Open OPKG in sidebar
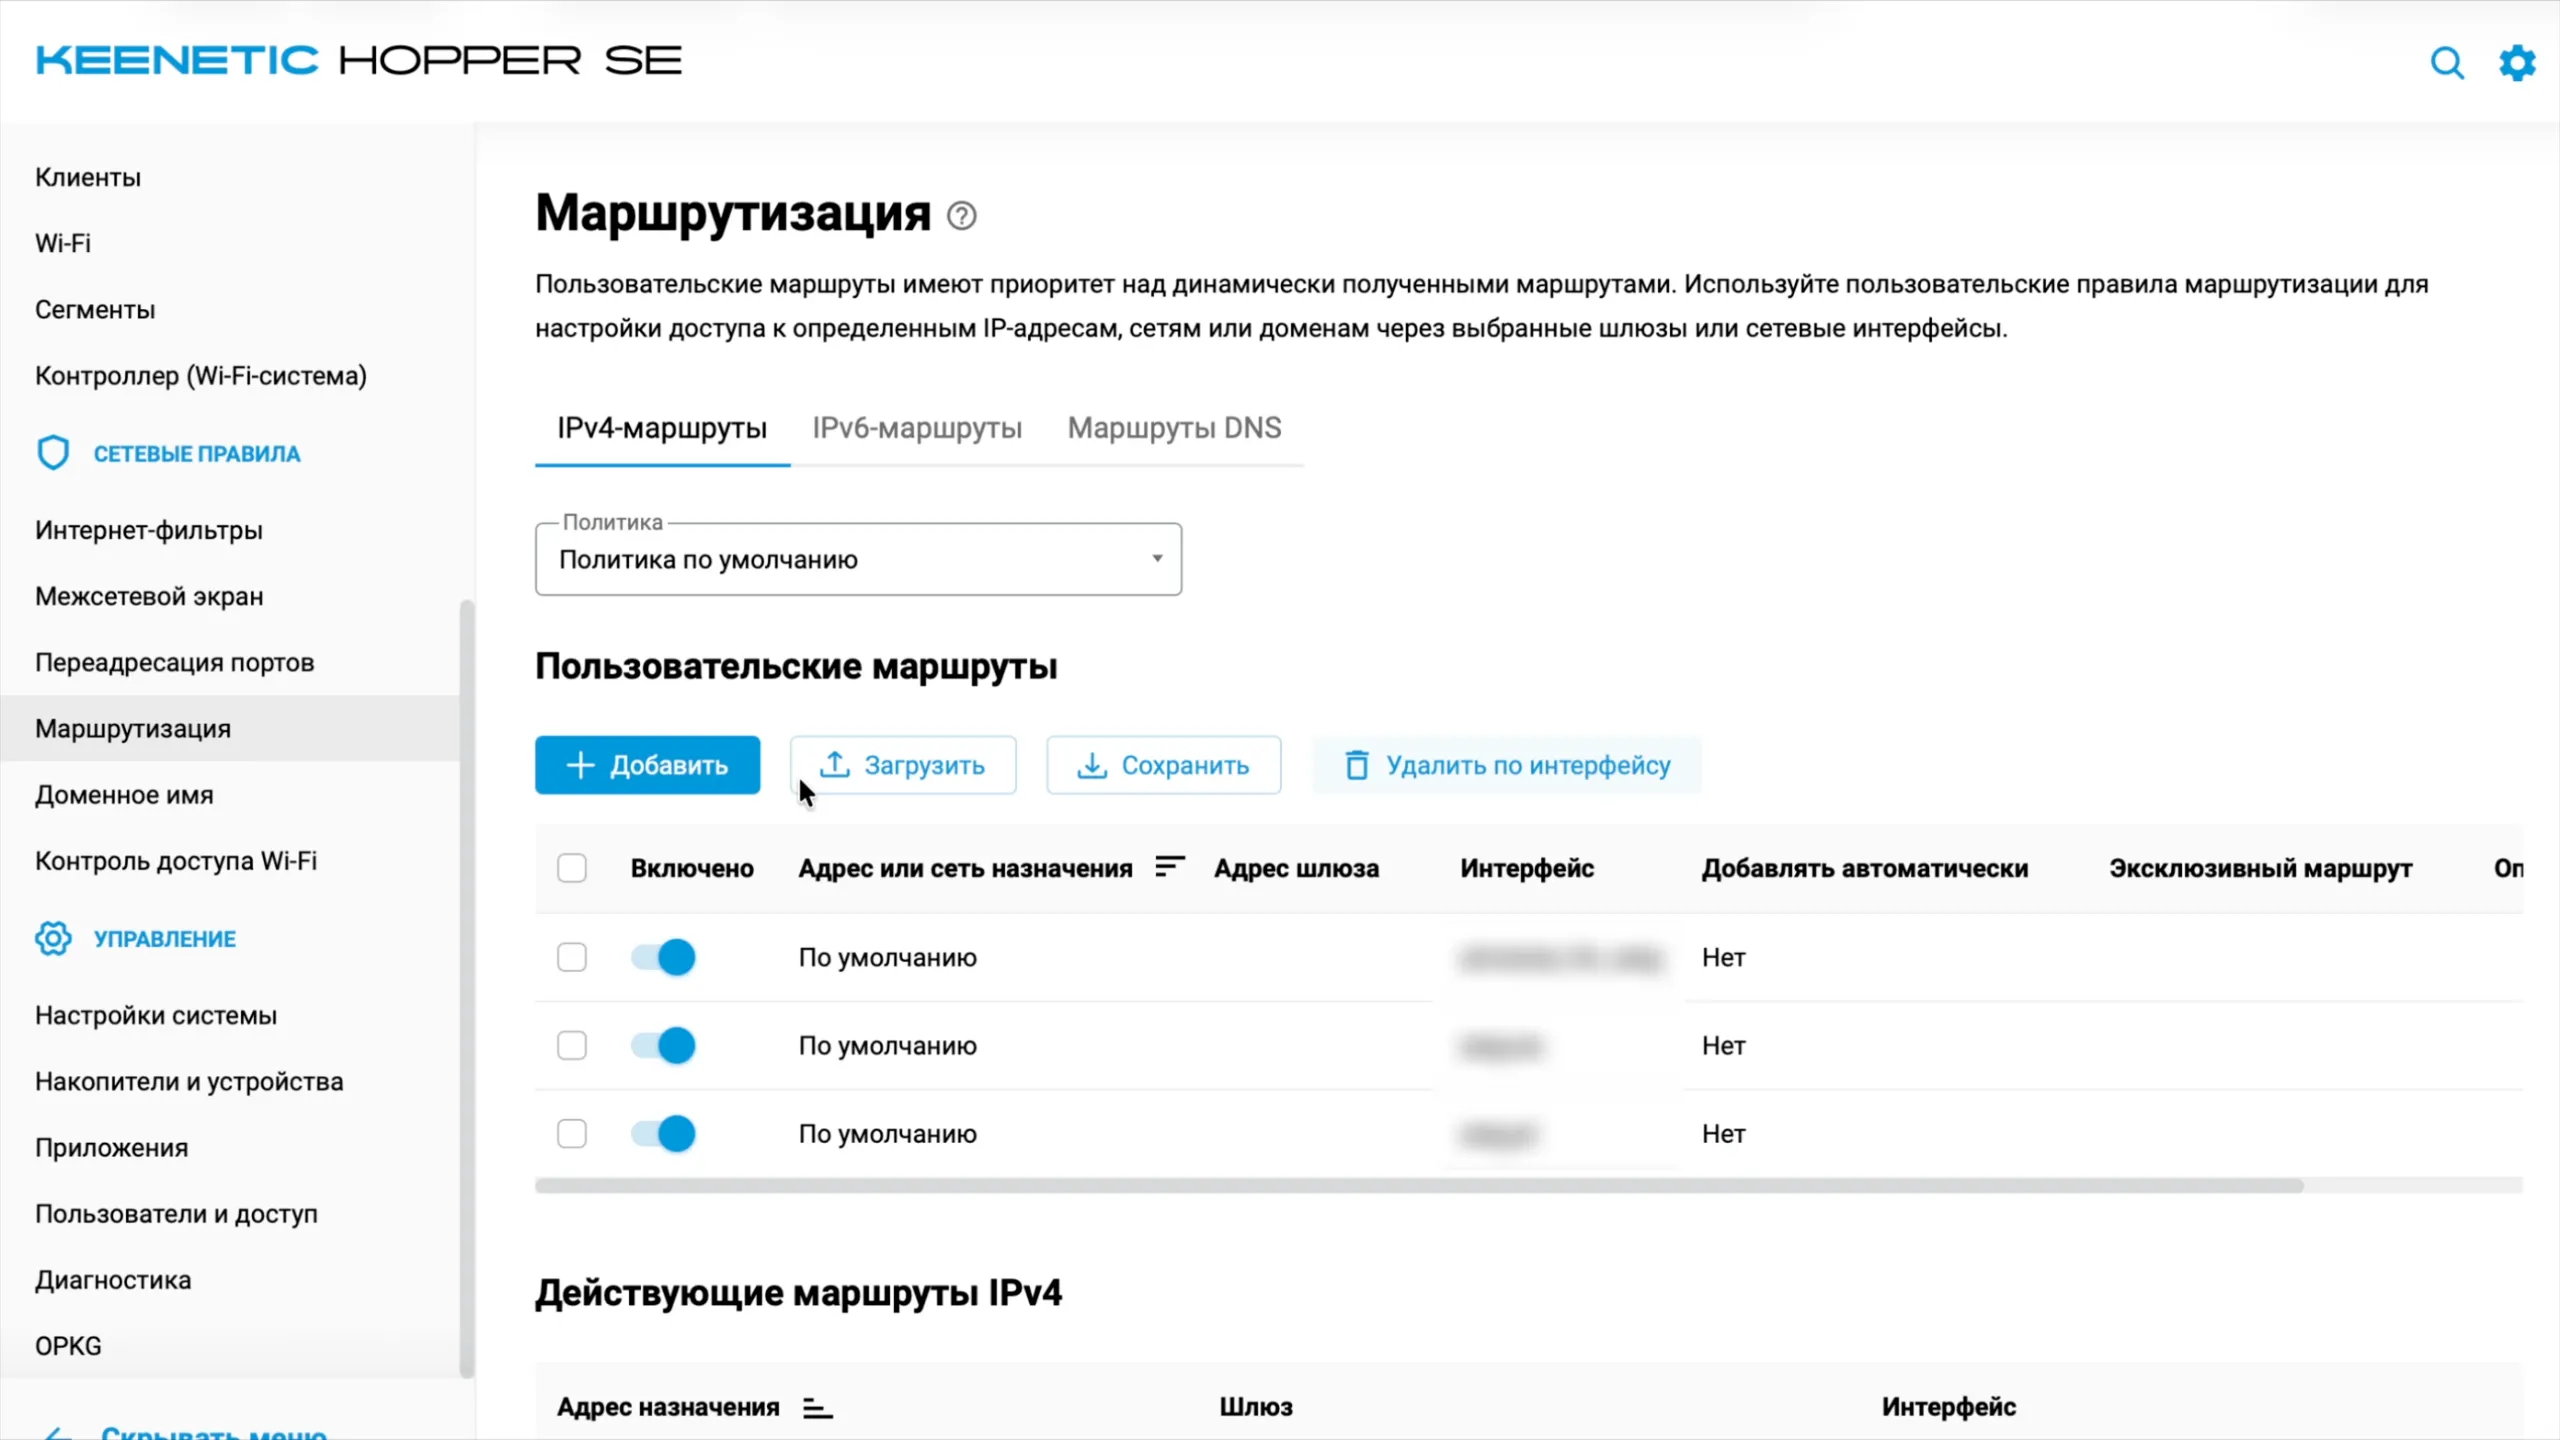Screen dimensions: 2560x1440 [x=230, y=1346]
